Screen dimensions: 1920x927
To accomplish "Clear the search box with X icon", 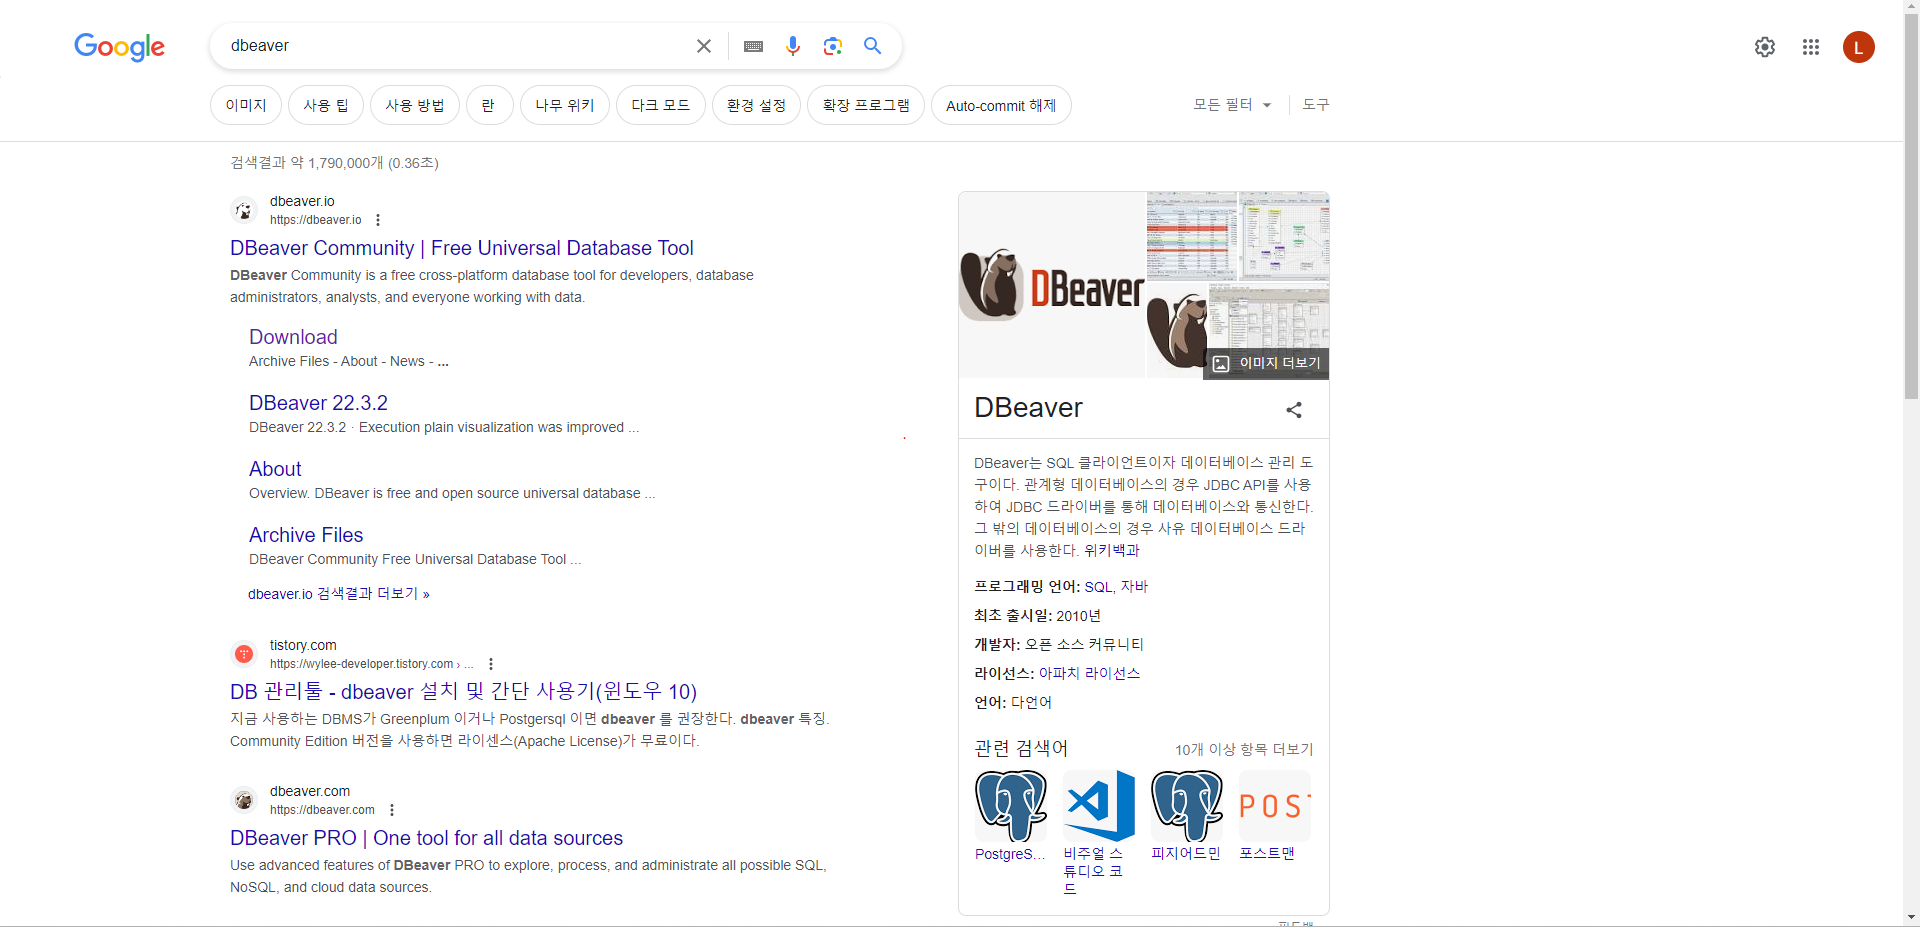I will pyautogui.click(x=704, y=46).
